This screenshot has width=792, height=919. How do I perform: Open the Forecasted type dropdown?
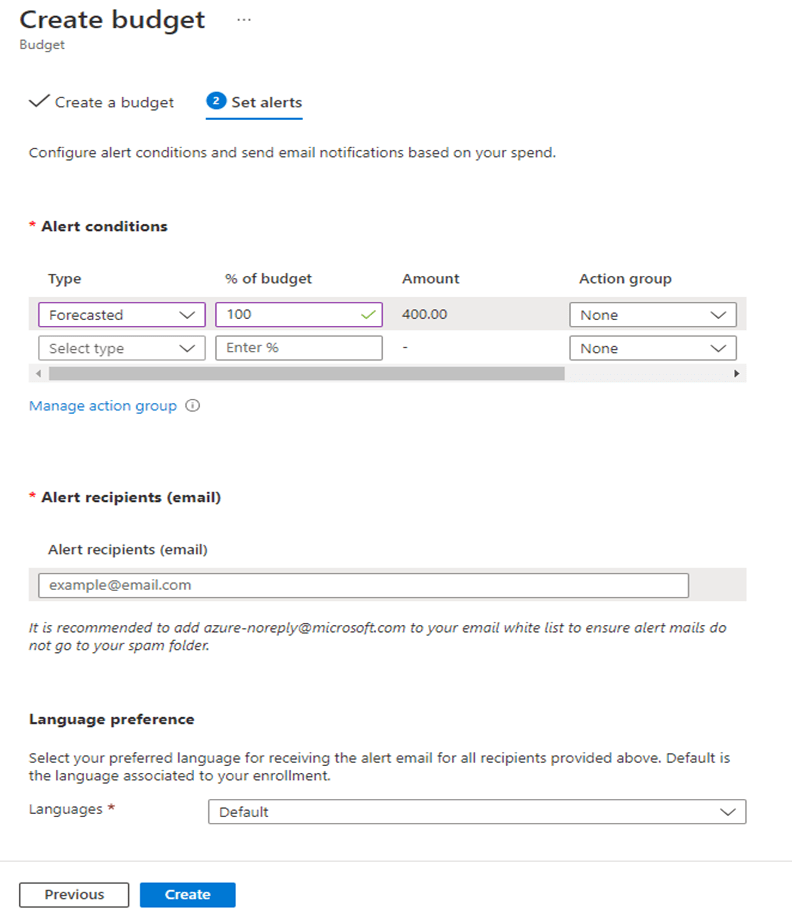(121, 315)
